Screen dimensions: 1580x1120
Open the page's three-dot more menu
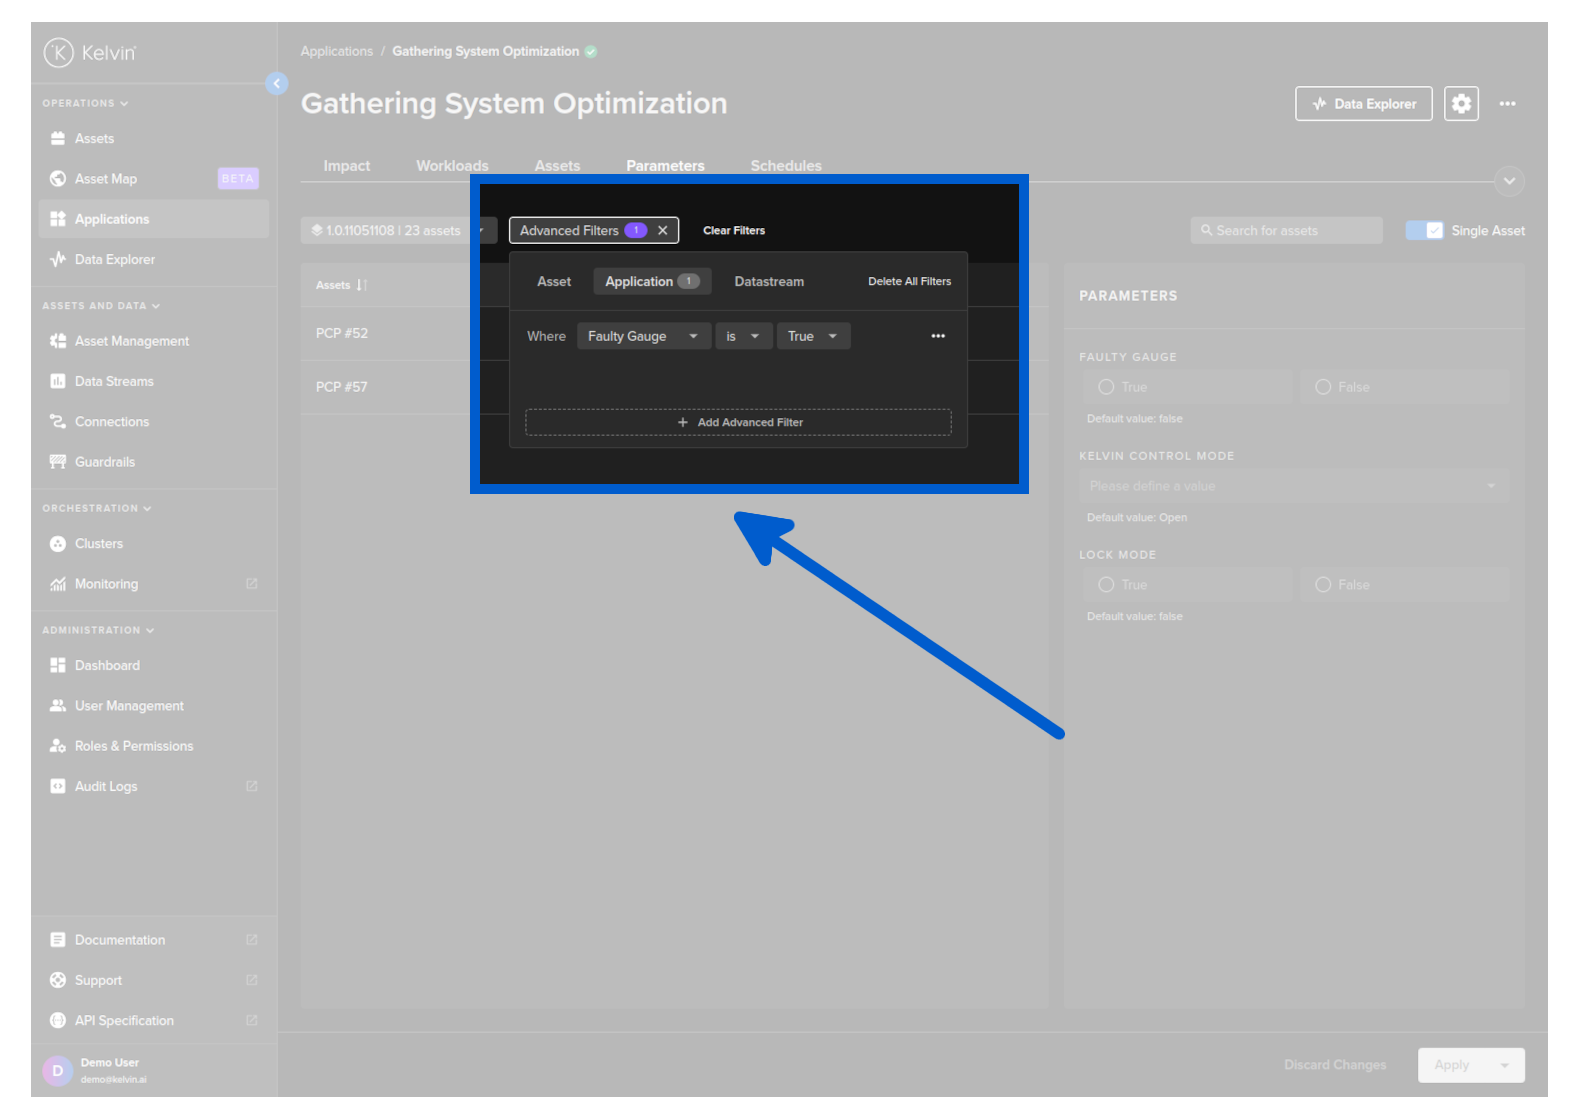[x=1507, y=104]
